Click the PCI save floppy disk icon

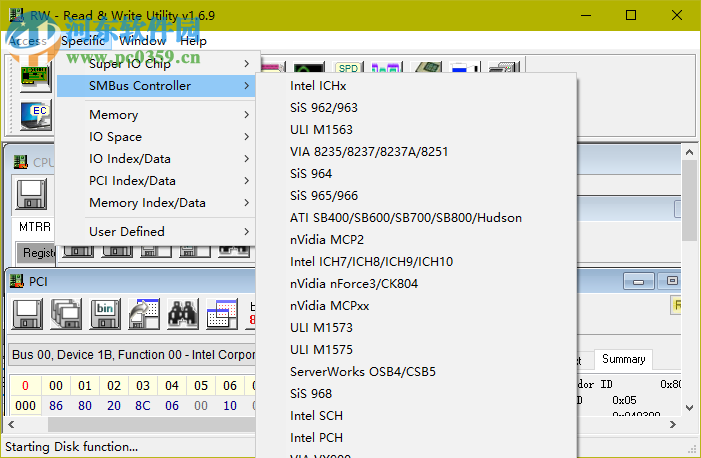(x=26, y=314)
